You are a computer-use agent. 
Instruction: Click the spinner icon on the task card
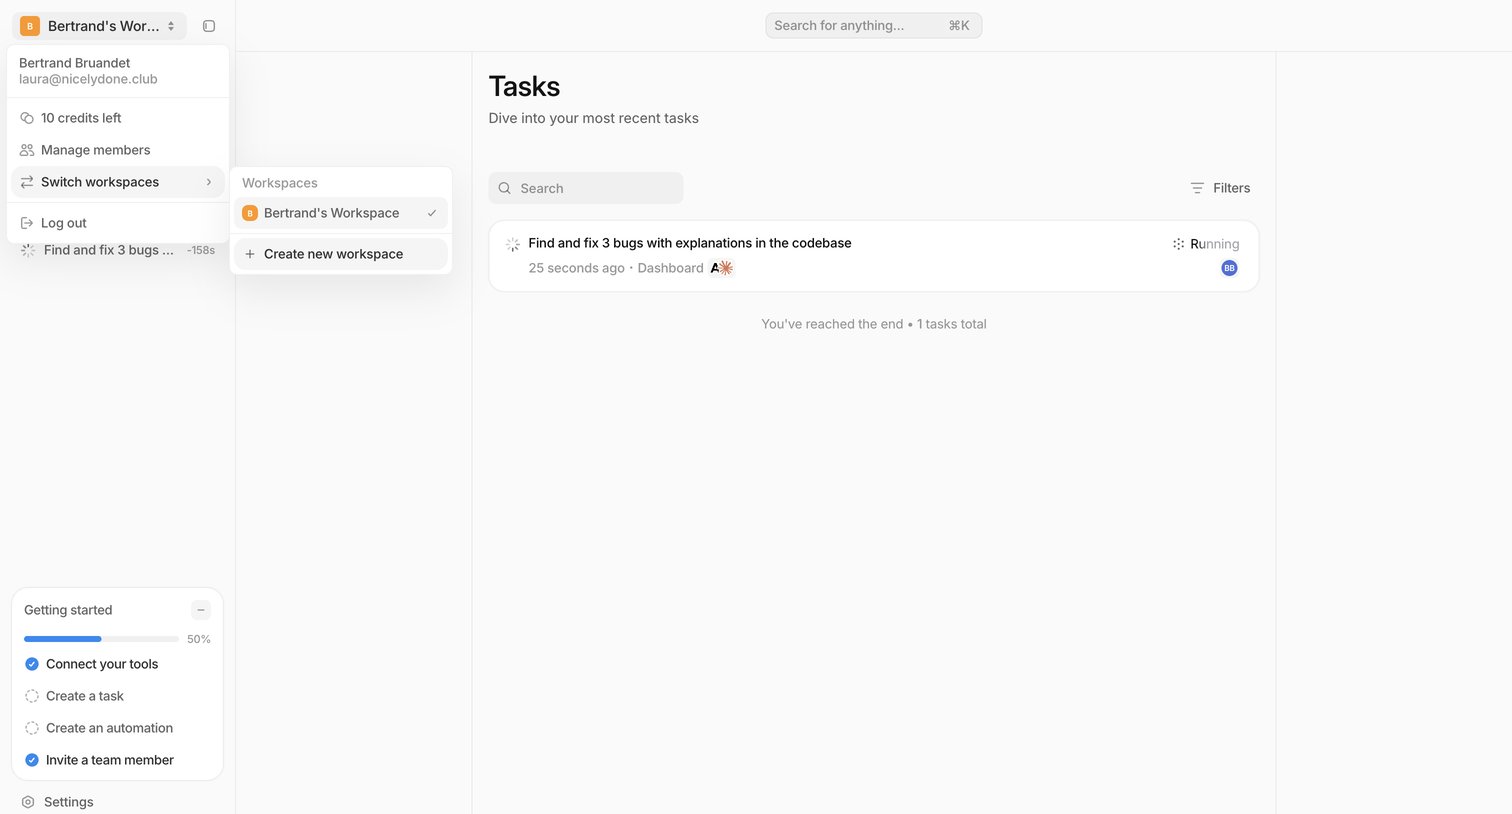[513, 244]
